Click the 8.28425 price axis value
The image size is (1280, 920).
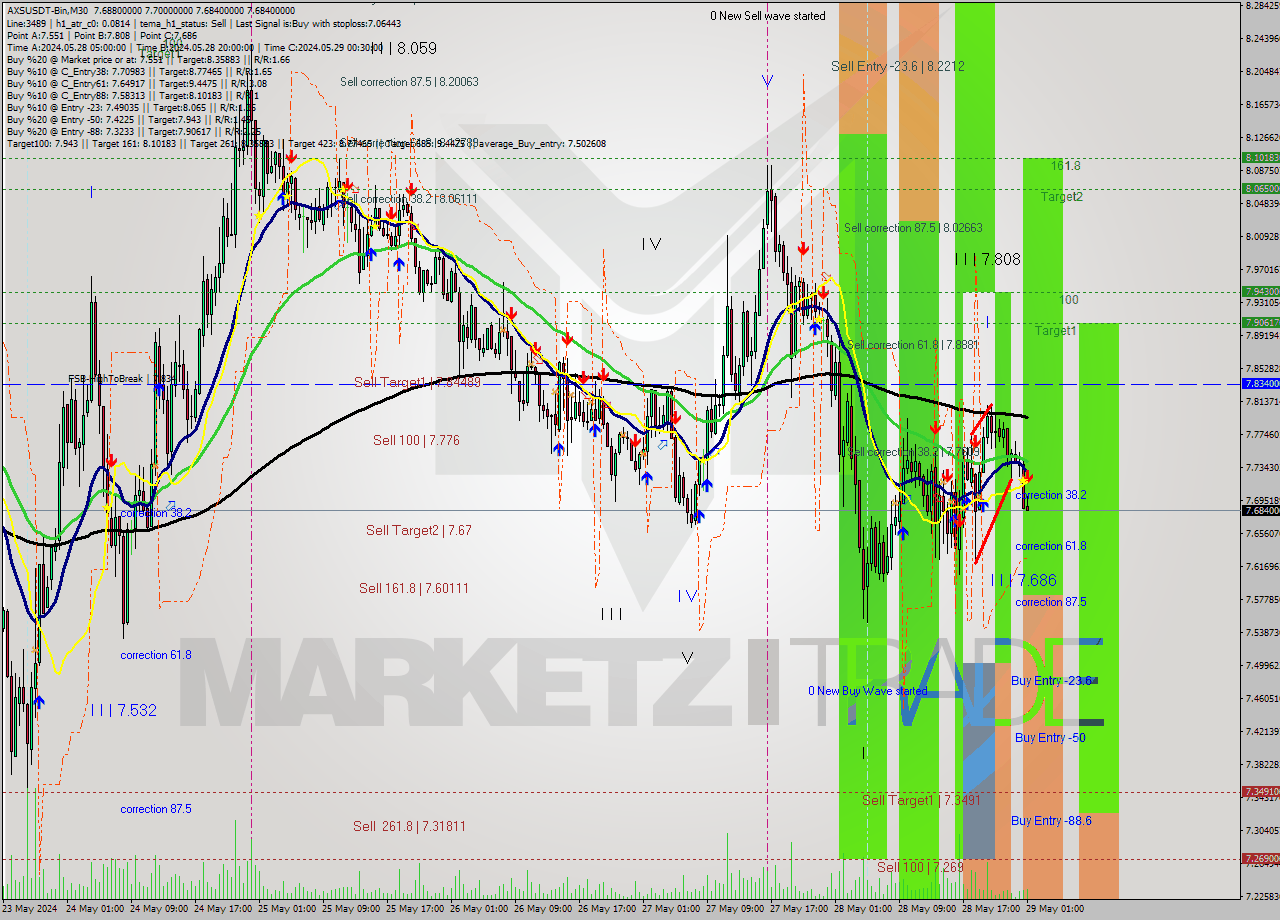click(1262, 6)
